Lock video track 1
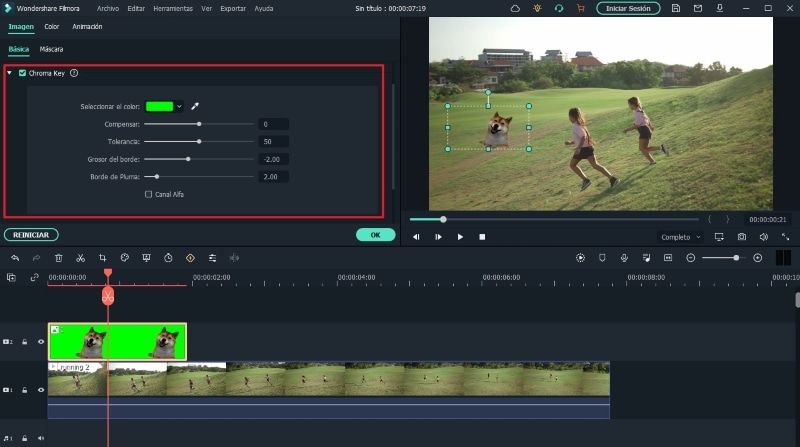The image size is (800, 447). coord(24,390)
